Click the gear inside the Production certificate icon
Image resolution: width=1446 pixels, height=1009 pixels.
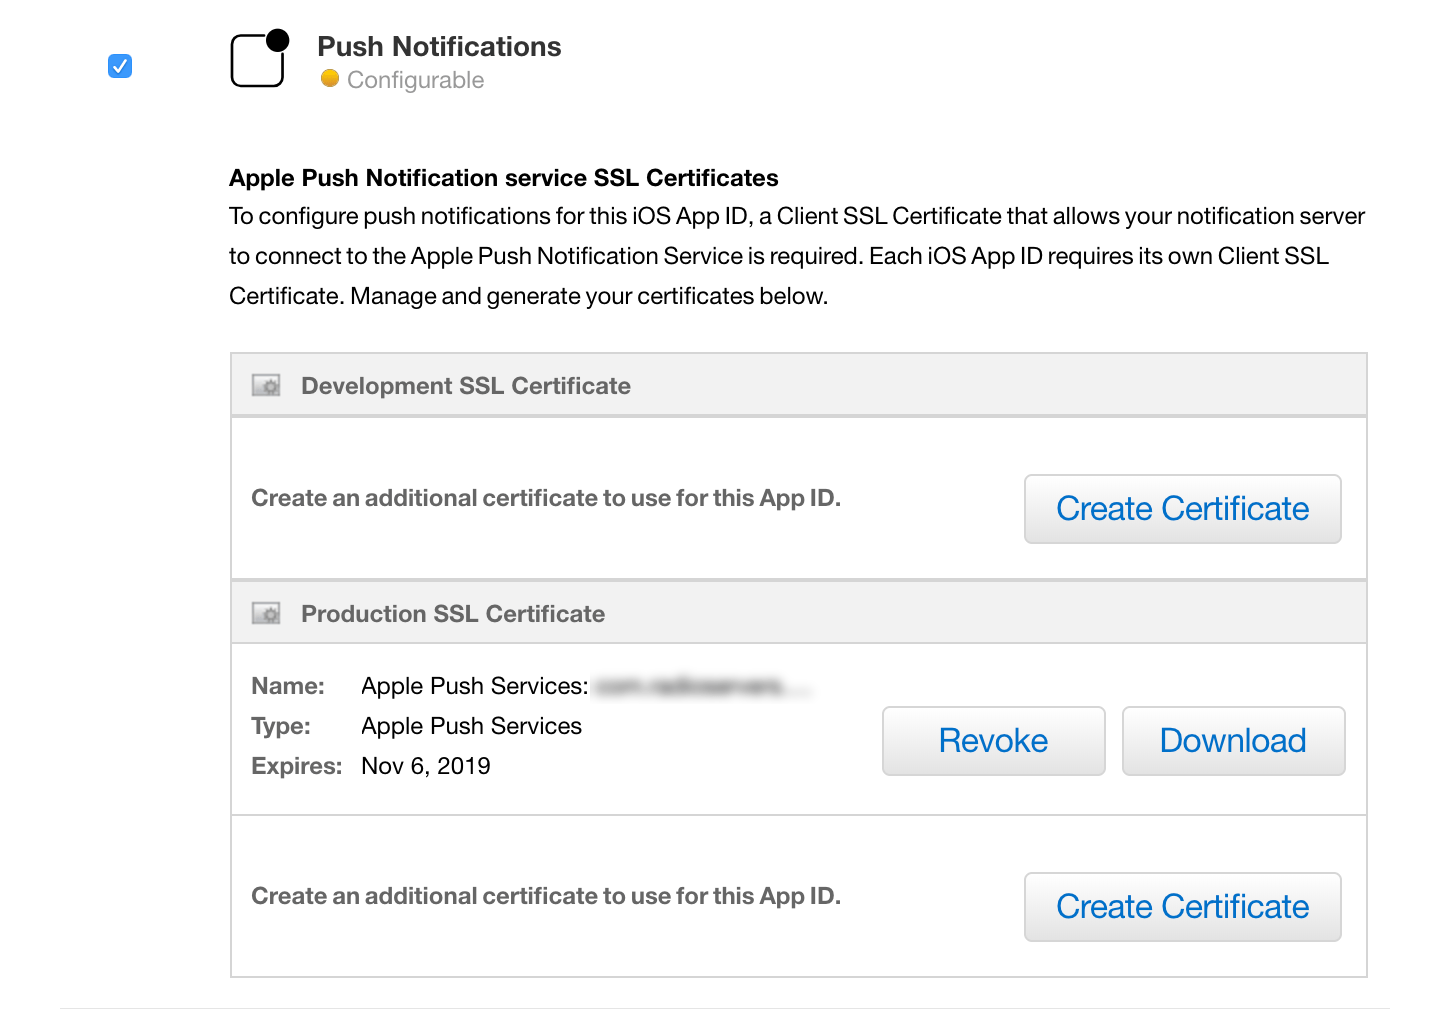[270, 615]
